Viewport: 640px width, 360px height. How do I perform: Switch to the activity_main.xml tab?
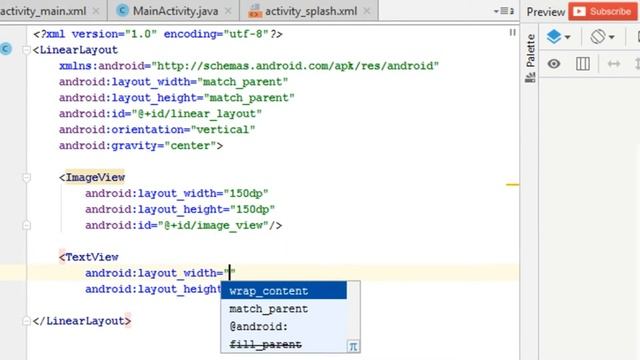pyautogui.click(x=43, y=11)
